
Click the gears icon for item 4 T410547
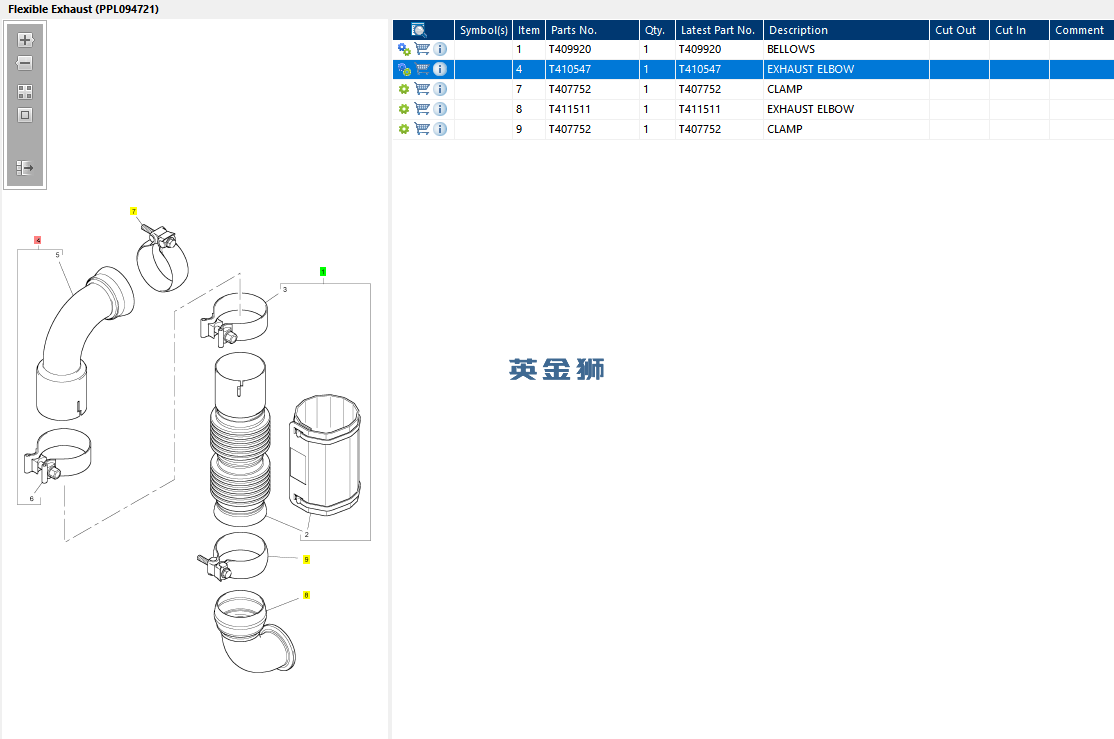[x=404, y=69]
